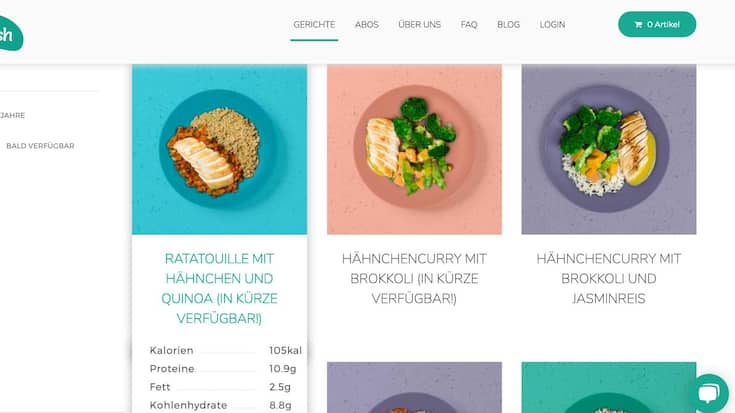Open the Hähnchencurry with Jasminreis purple image
735x413 pixels.
609,149
